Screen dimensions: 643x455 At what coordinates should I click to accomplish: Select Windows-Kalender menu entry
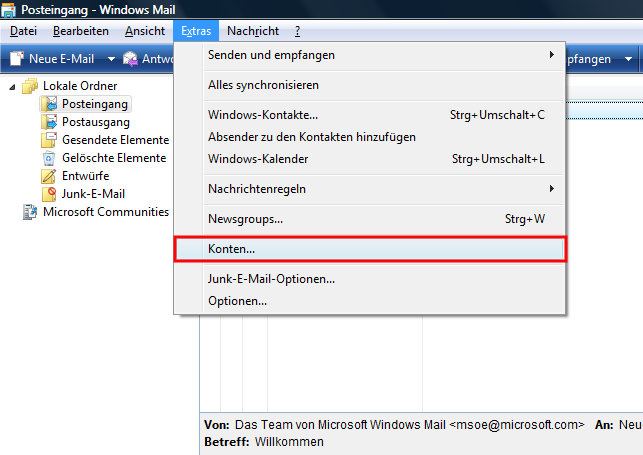point(258,159)
